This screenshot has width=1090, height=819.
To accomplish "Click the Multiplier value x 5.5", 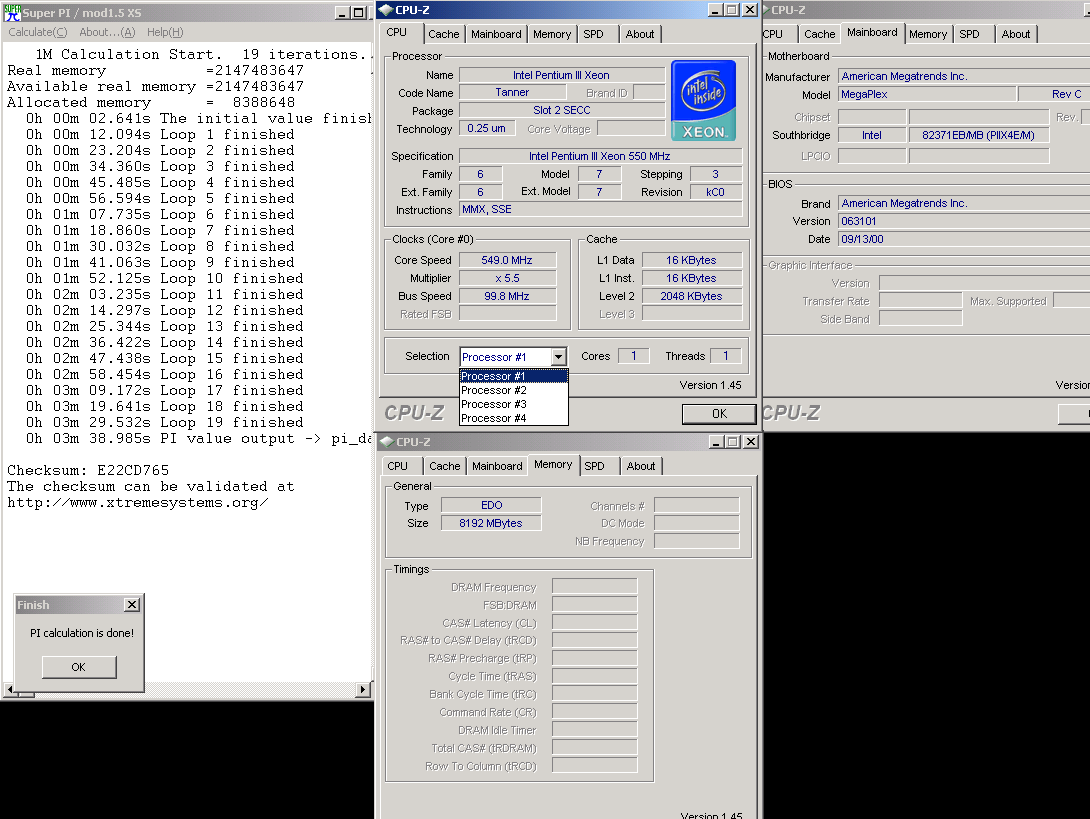I will (507, 278).
